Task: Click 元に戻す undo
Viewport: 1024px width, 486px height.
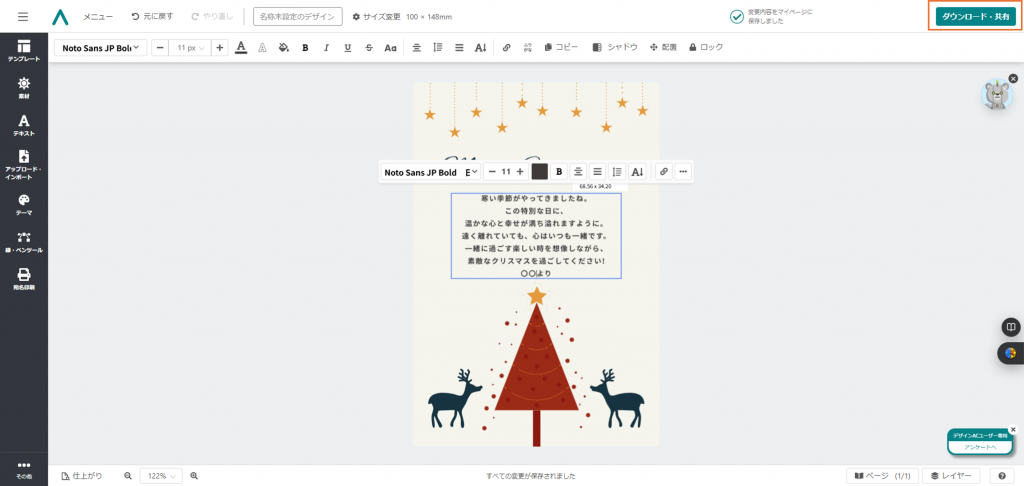Action: (x=153, y=16)
